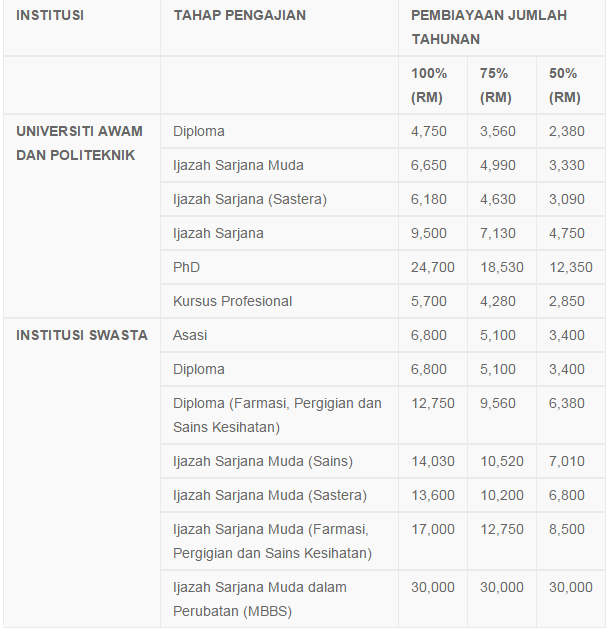Click the Ijazah Sarjana (Sastera) label
The height and width of the screenshot is (634, 612).
[x=249, y=199]
